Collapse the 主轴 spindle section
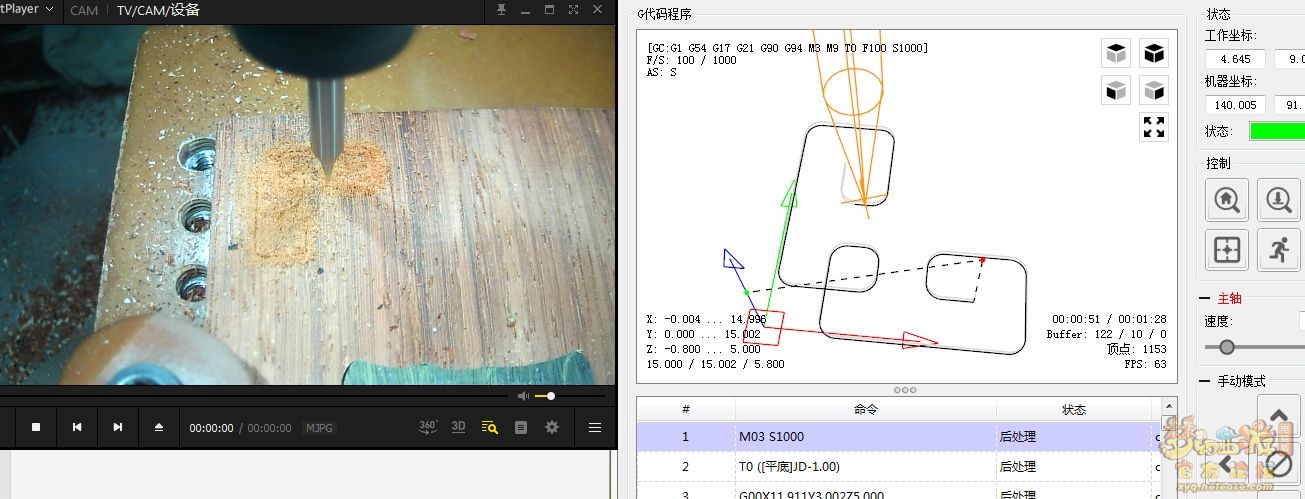 1204,298
